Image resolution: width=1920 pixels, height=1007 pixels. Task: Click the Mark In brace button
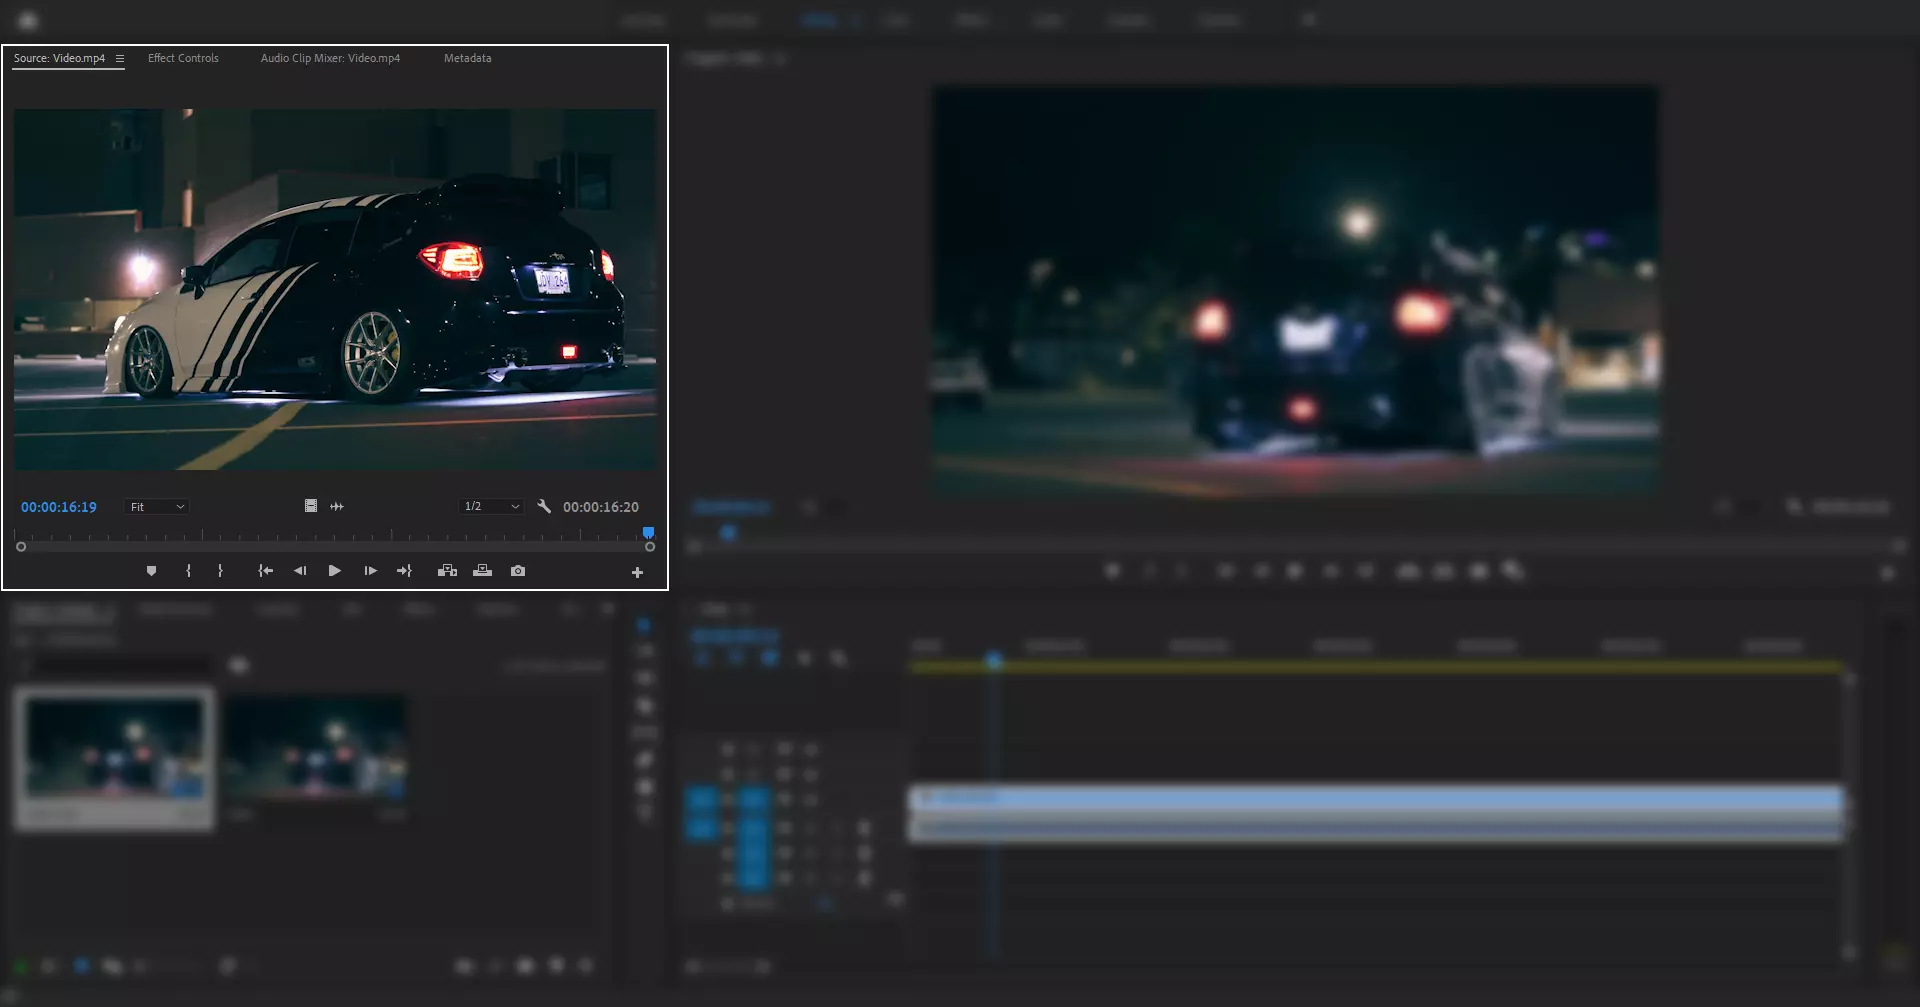point(188,571)
